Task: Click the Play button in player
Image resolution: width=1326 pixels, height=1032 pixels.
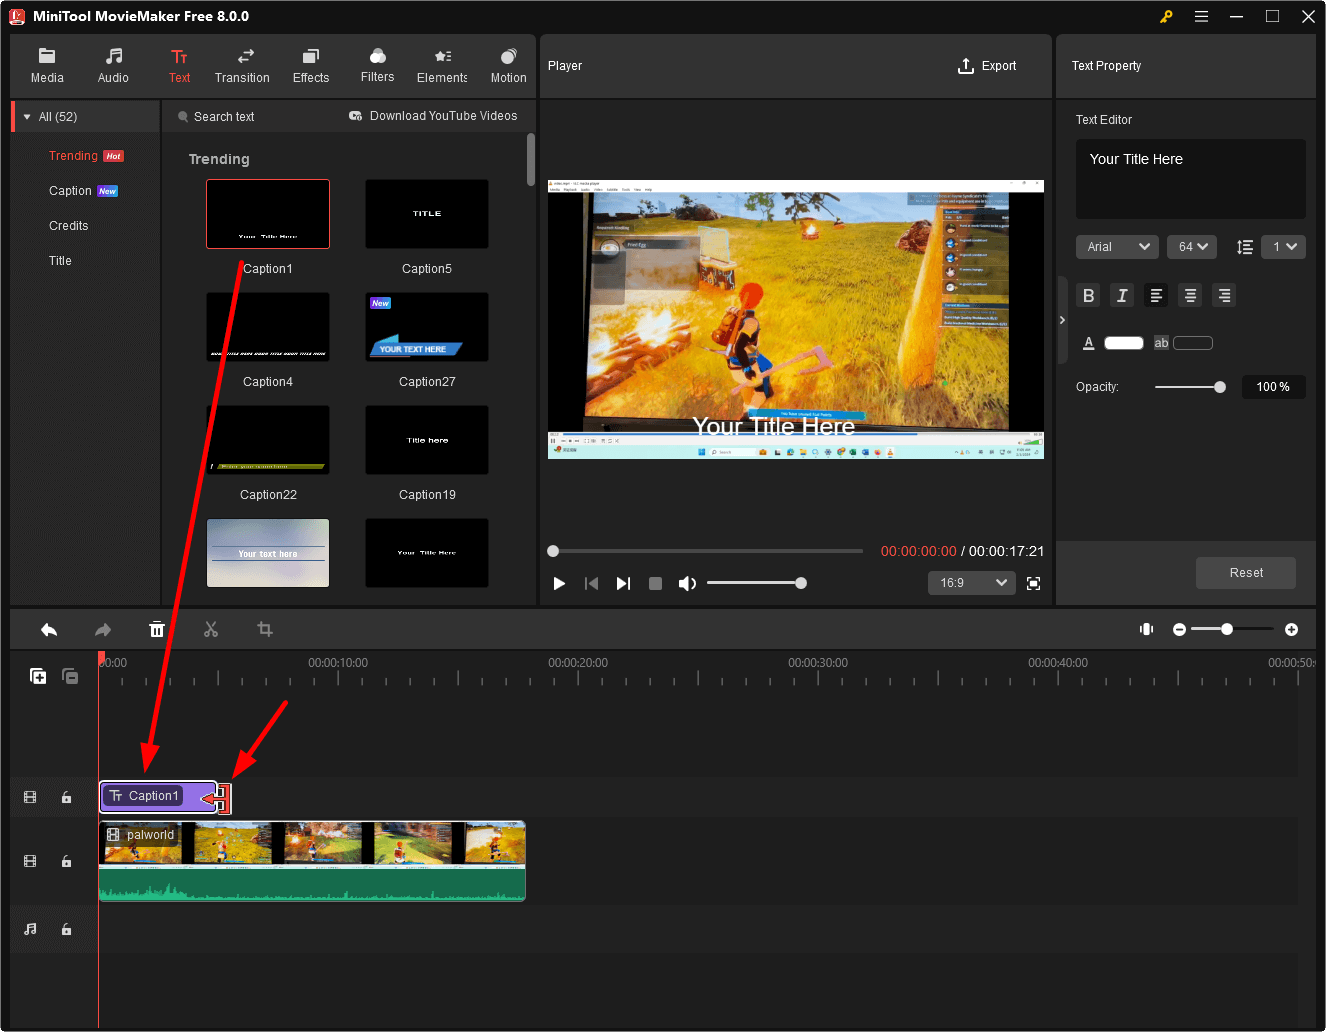Action: (559, 583)
